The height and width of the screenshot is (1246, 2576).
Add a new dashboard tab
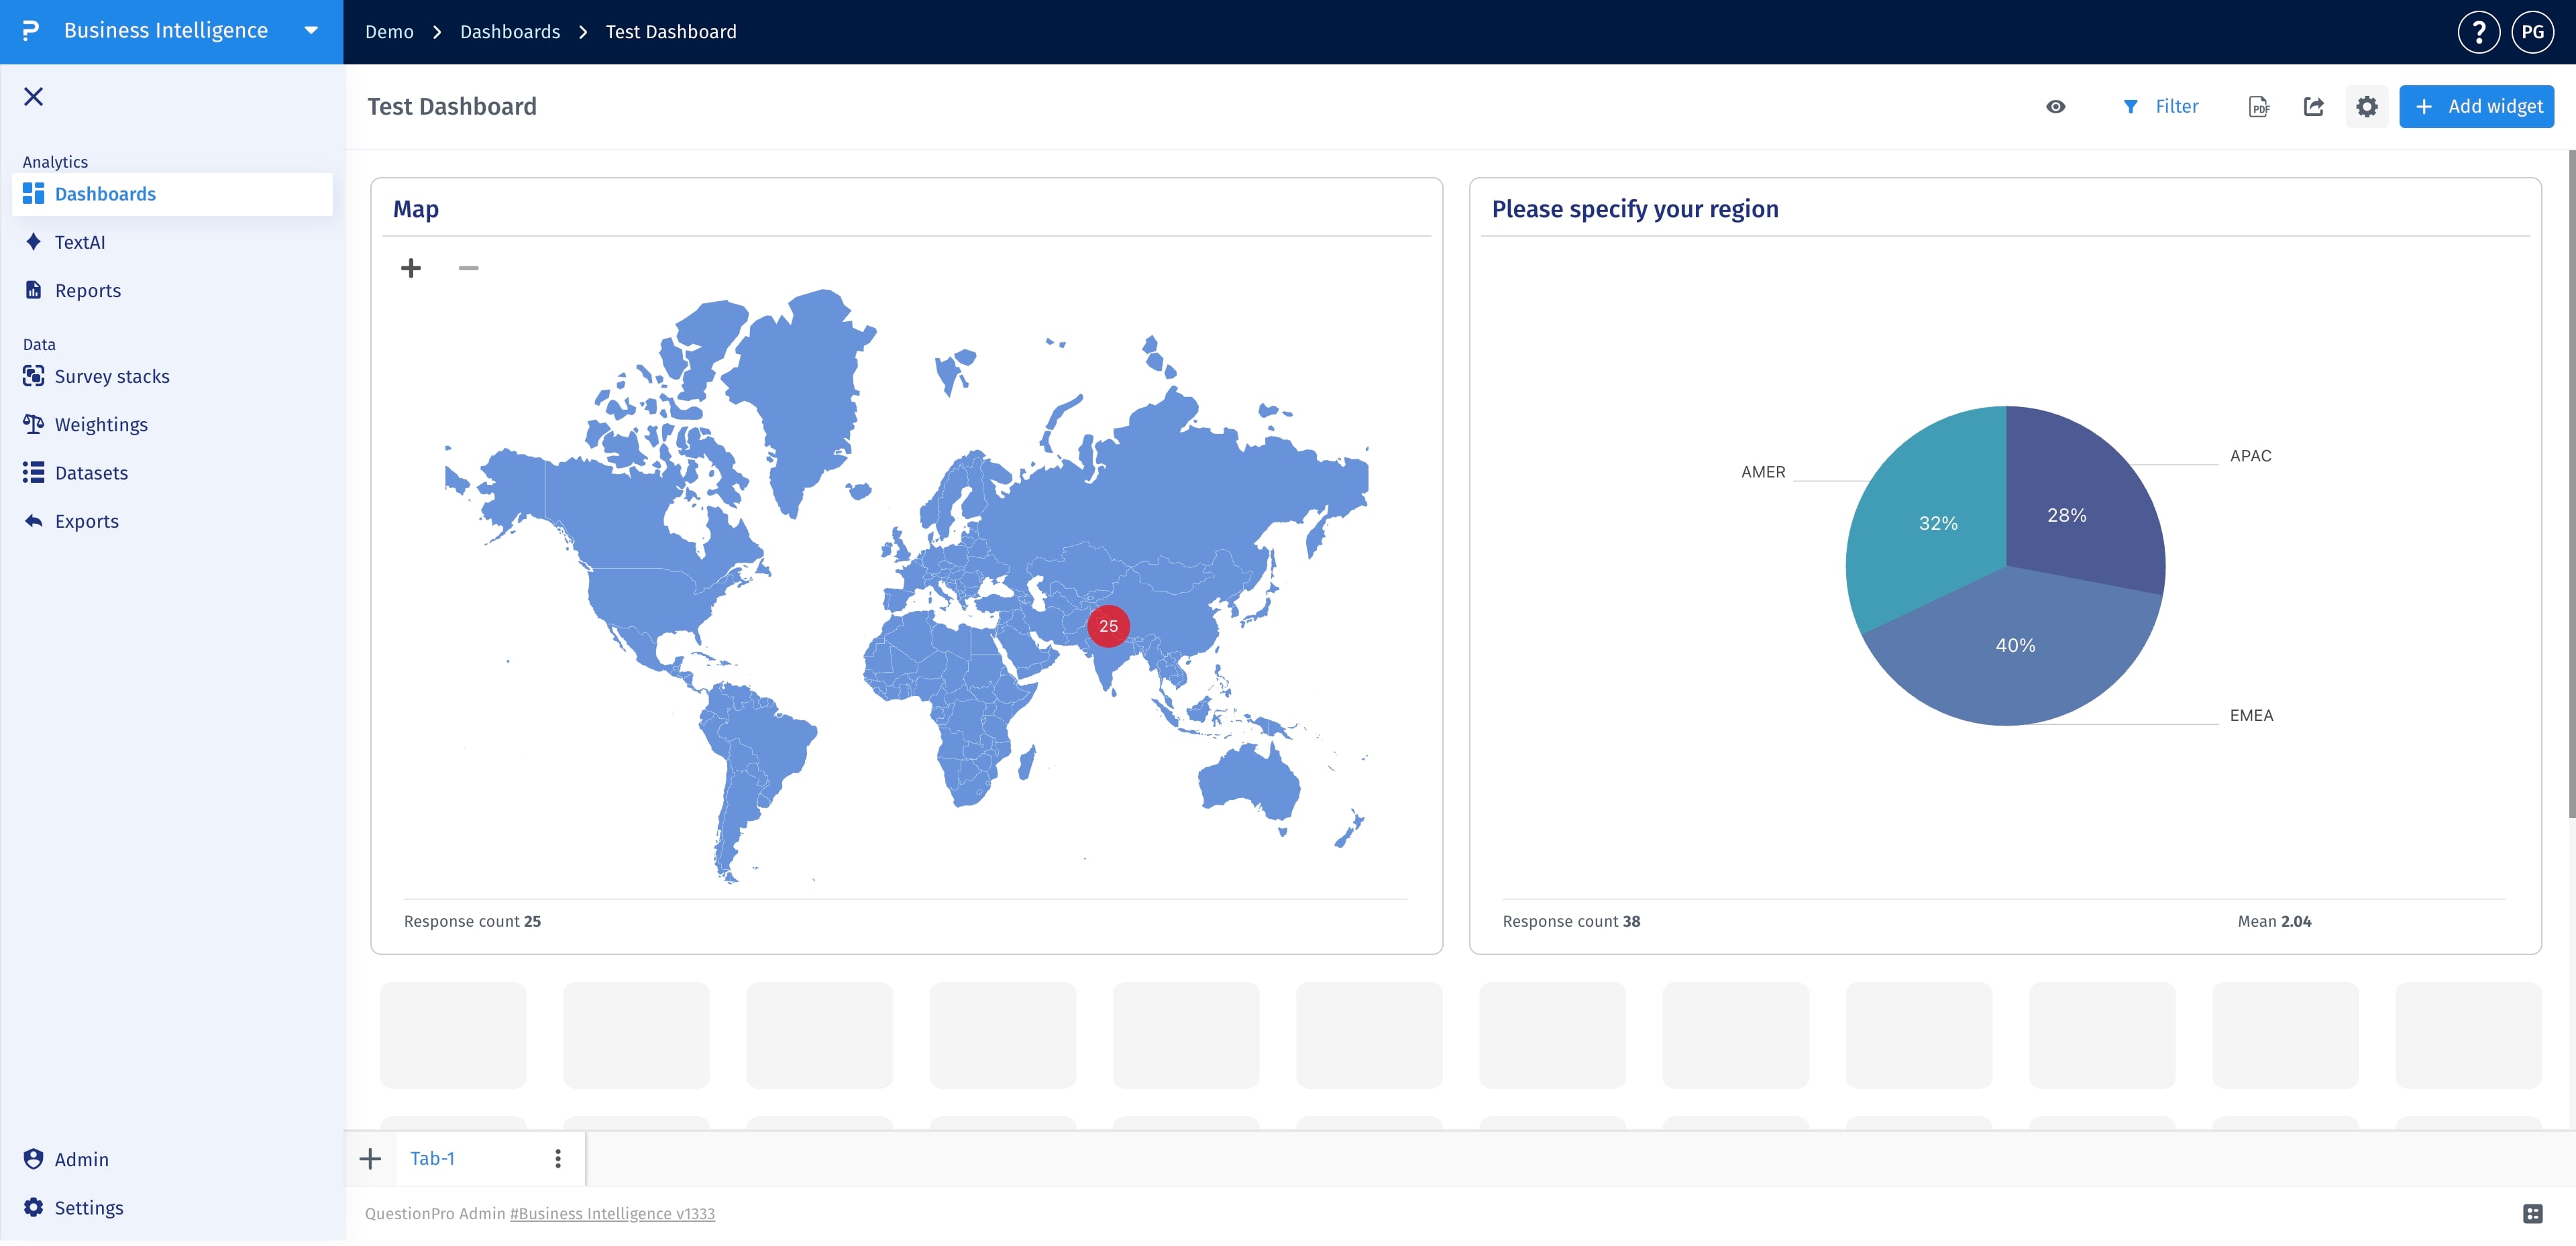370,1159
